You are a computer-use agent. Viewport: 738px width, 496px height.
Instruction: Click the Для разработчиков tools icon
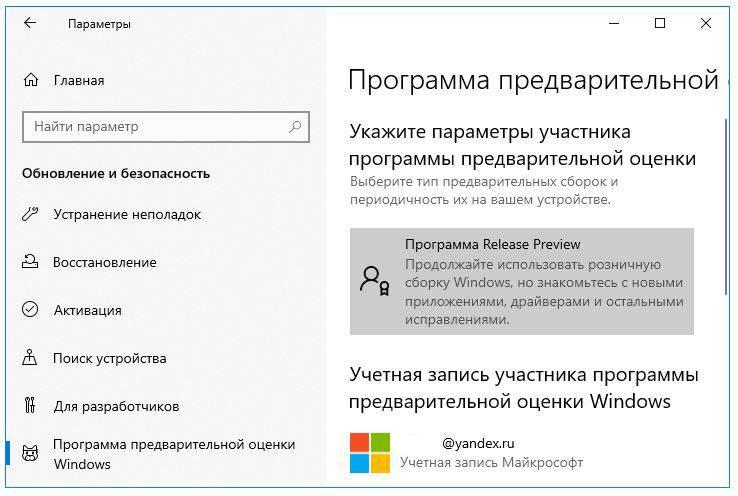coord(30,405)
